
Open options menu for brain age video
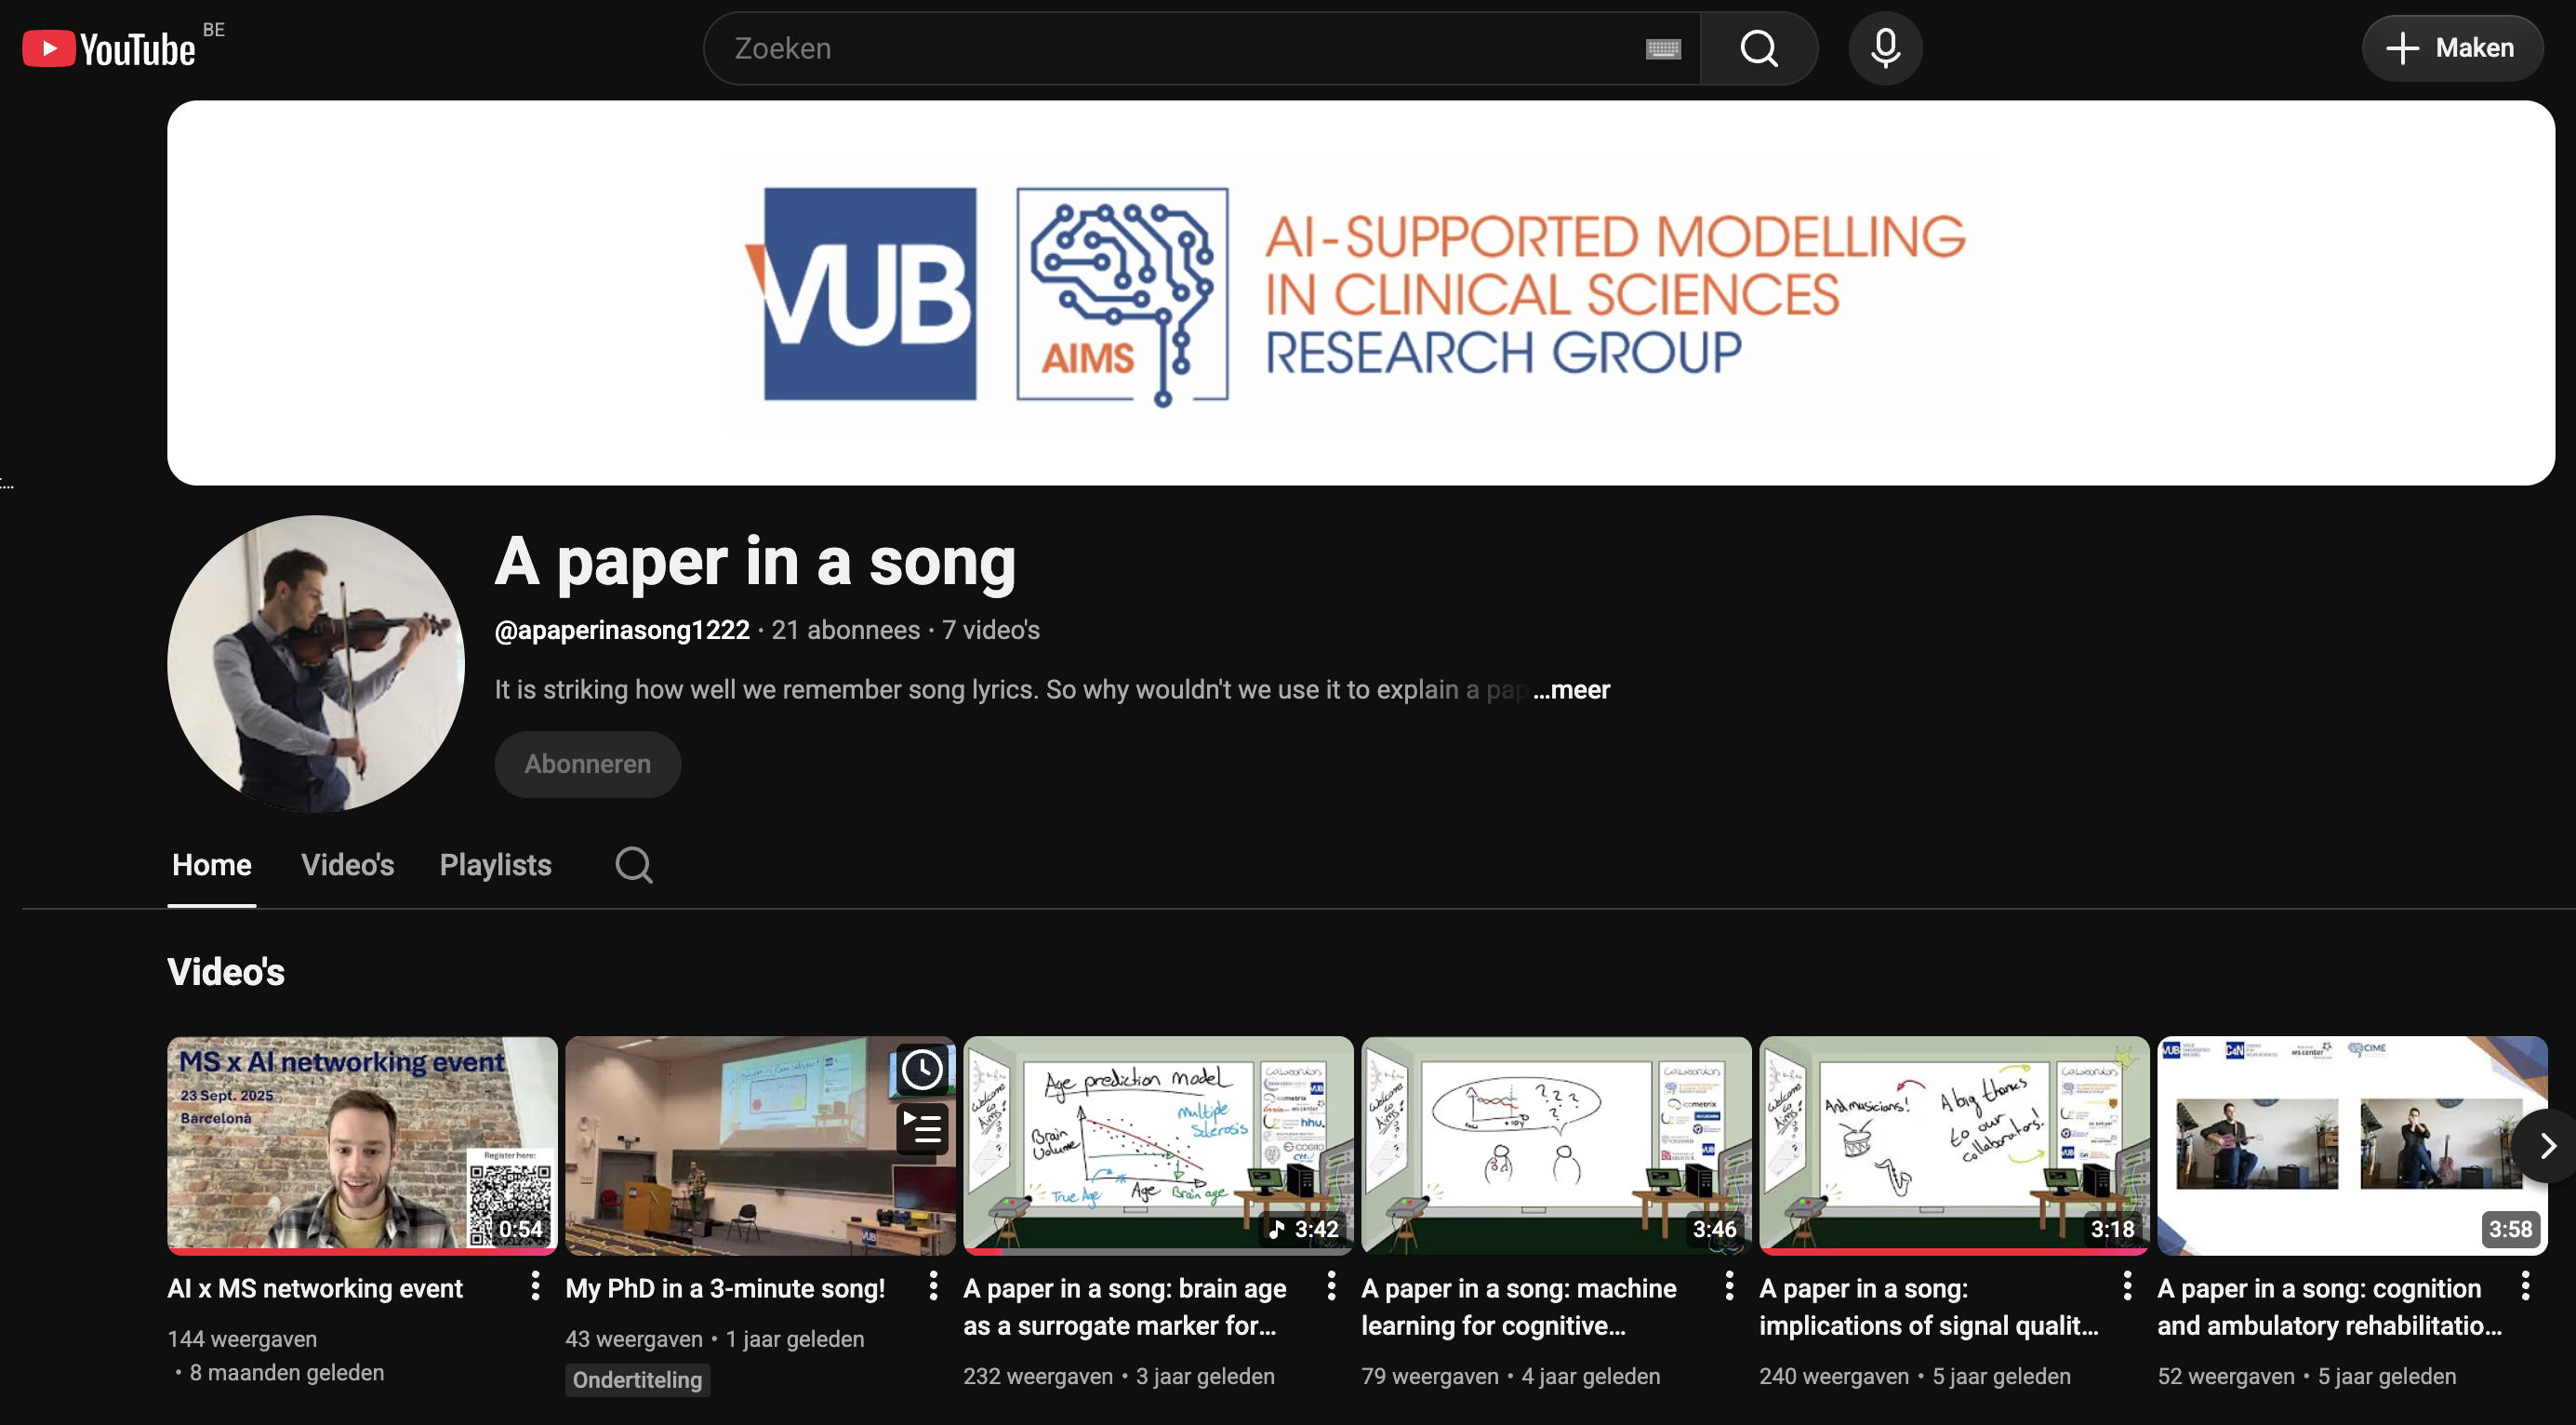point(1331,1286)
